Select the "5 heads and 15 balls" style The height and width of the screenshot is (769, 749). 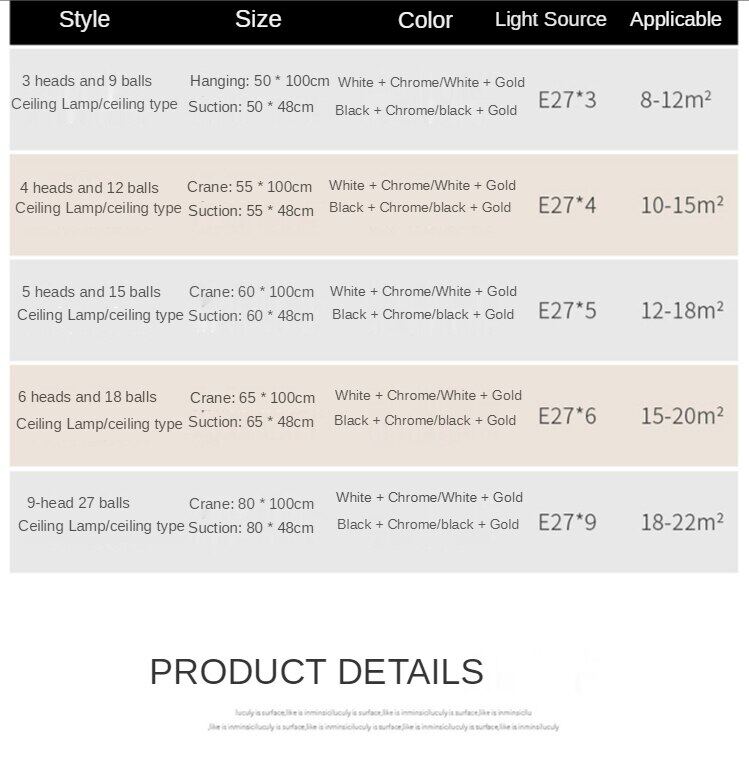point(91,292)
